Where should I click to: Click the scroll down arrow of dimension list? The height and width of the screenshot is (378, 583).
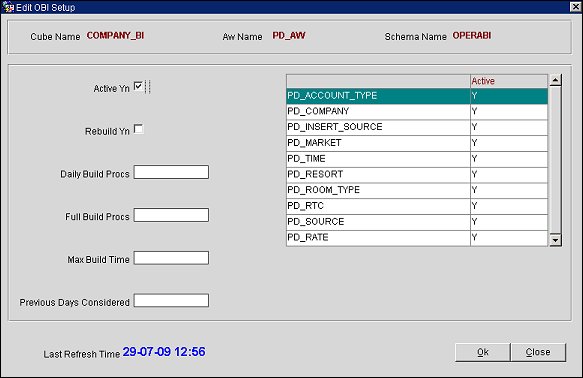[x=555, y=240]
